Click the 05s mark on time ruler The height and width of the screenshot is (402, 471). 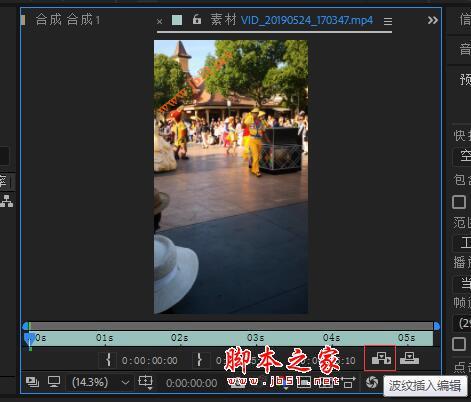tap(407, 338)
